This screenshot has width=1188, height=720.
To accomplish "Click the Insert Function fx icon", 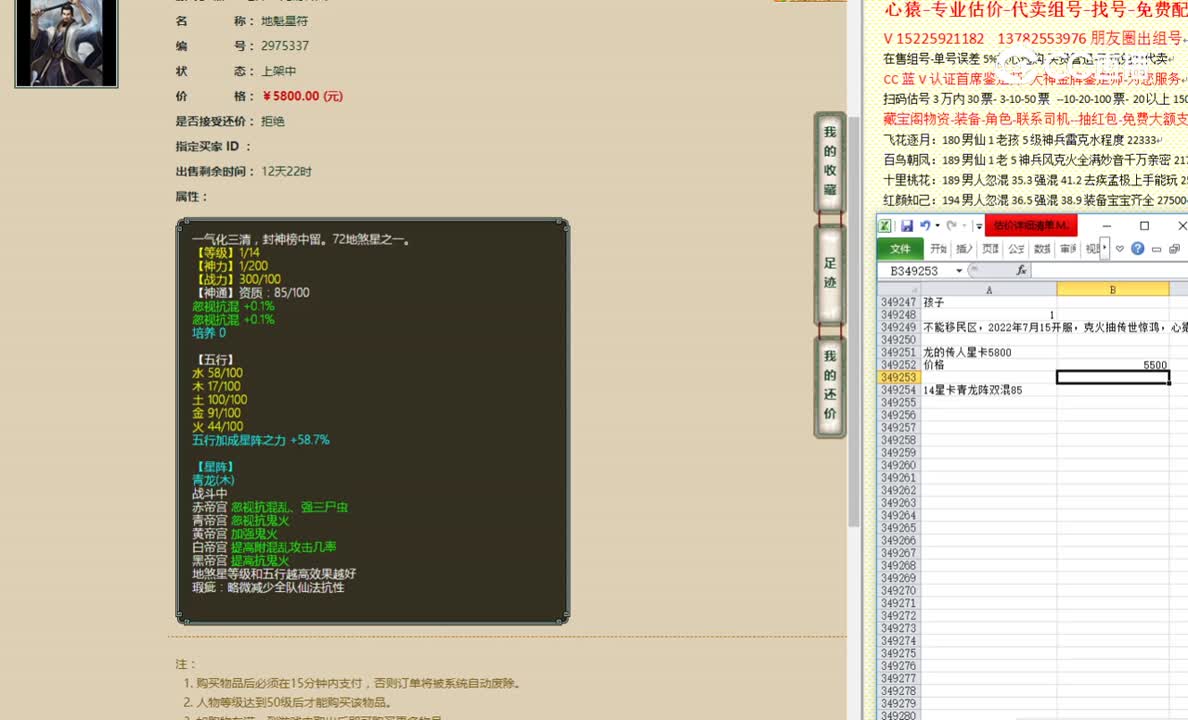I will coord(1023,270).
